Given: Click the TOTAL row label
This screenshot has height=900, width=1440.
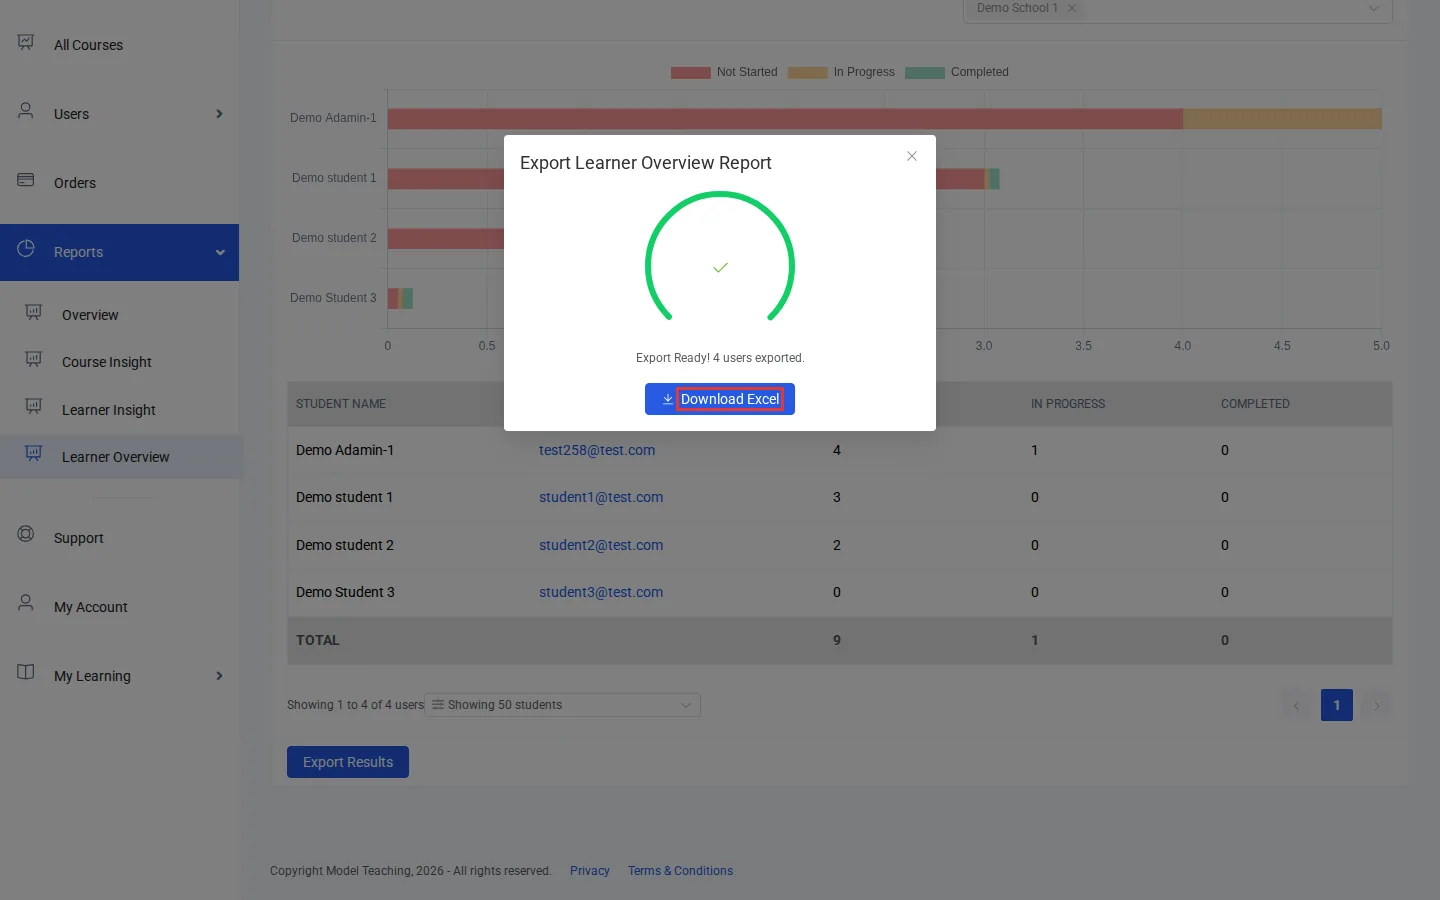Looking at the screenshot, I should (x=317, y=640).
